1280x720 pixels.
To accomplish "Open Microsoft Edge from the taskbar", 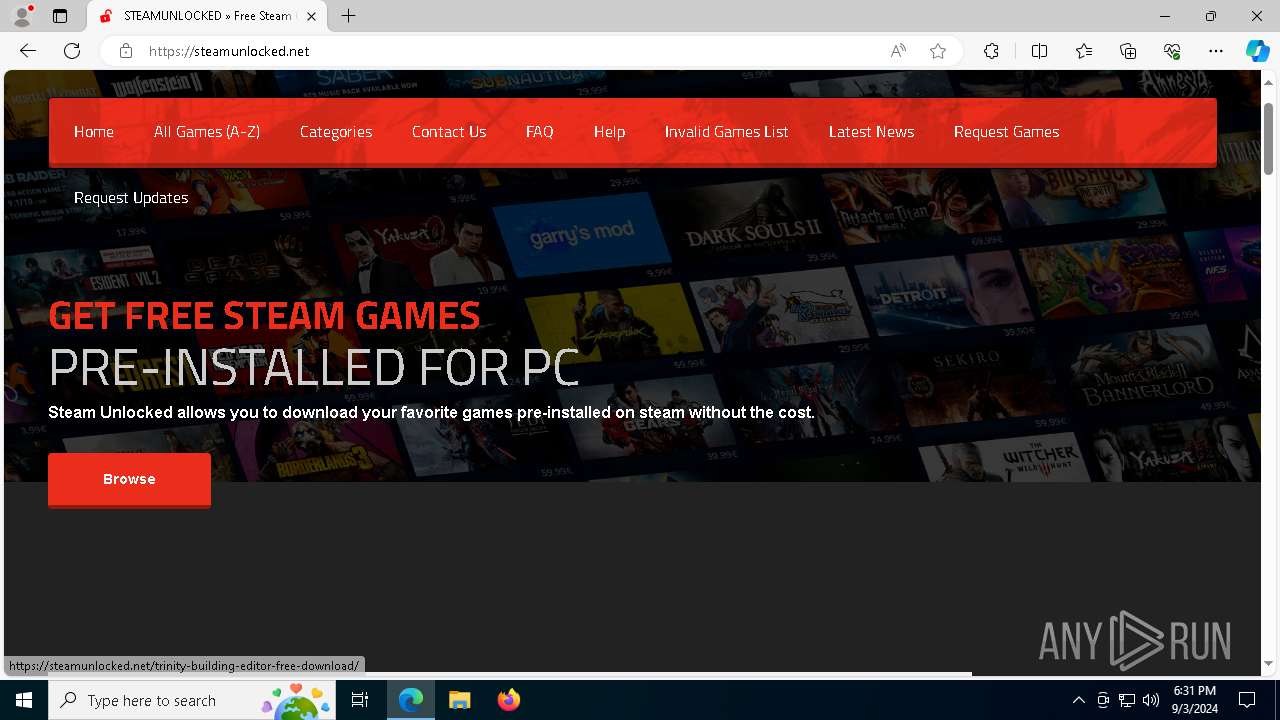I will point(411,700).
